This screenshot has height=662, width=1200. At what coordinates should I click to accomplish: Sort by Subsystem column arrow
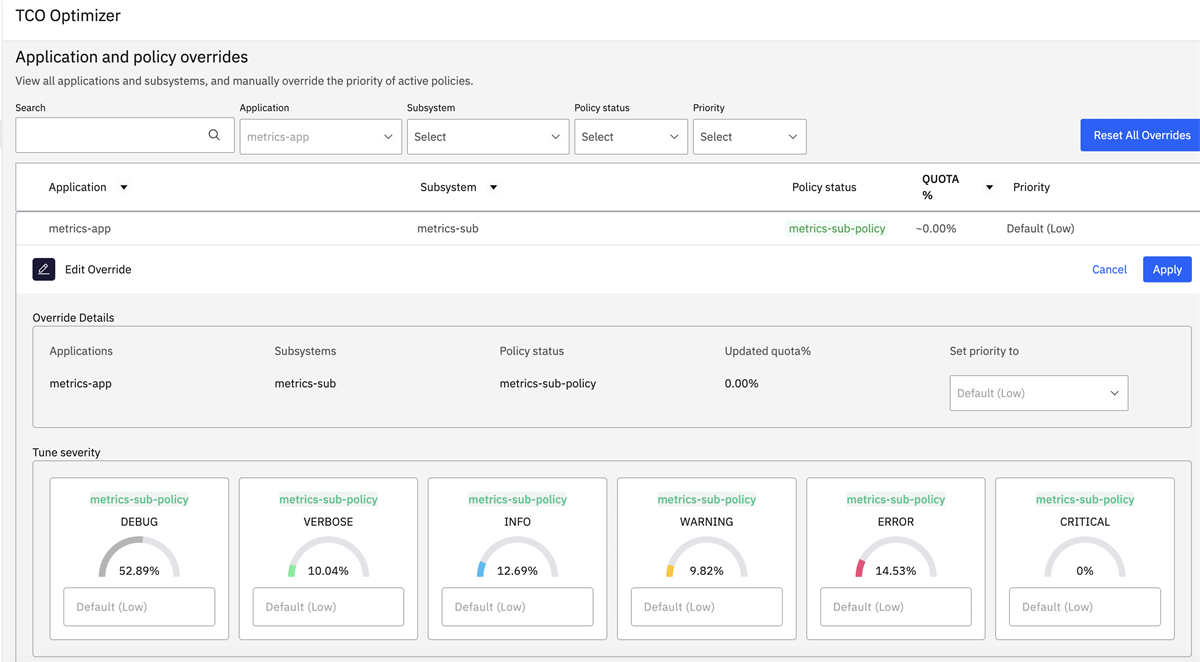click(493, 188)
